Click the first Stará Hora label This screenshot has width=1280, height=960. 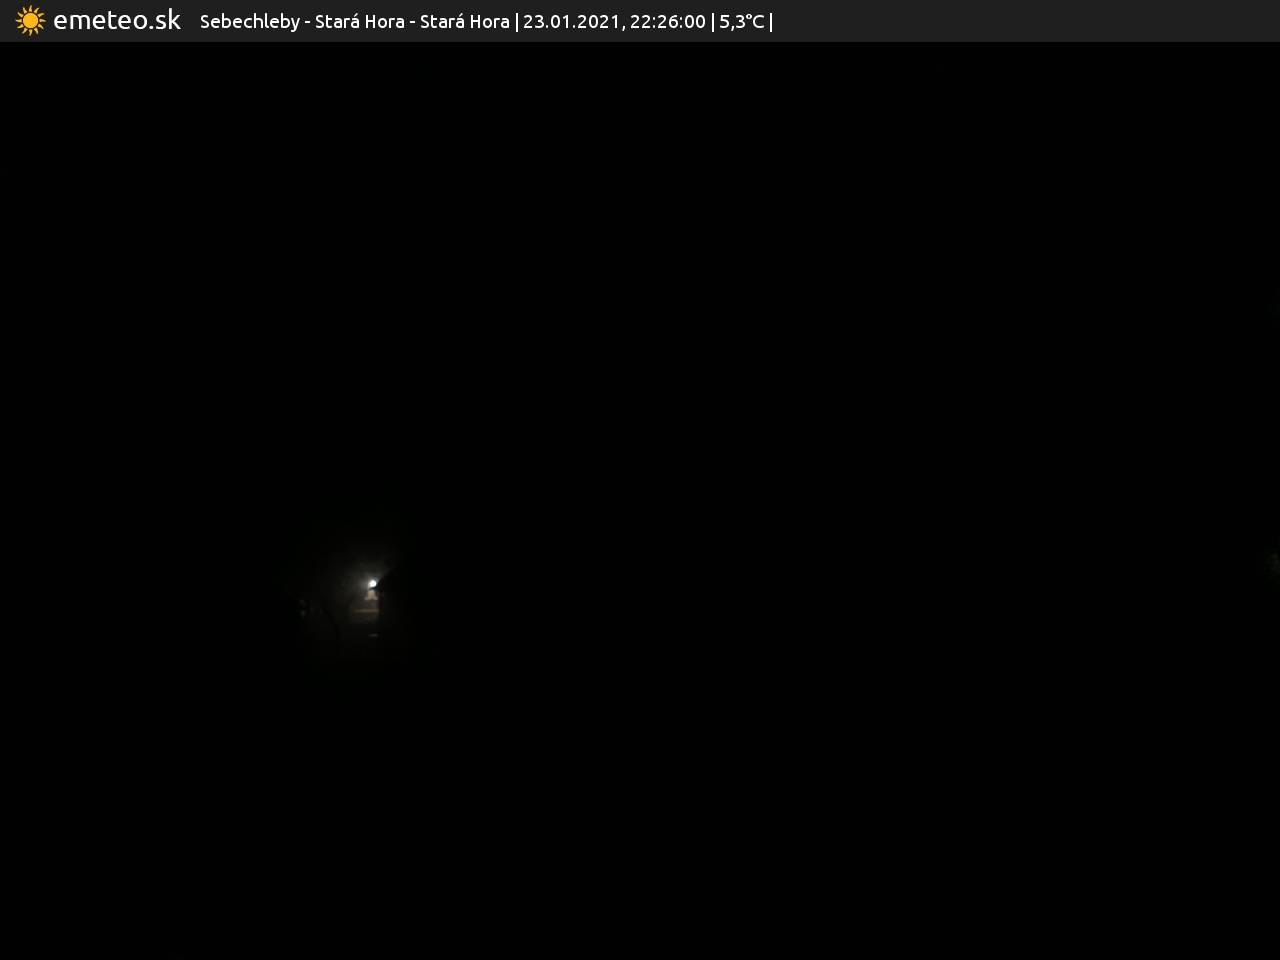point(359,22)
